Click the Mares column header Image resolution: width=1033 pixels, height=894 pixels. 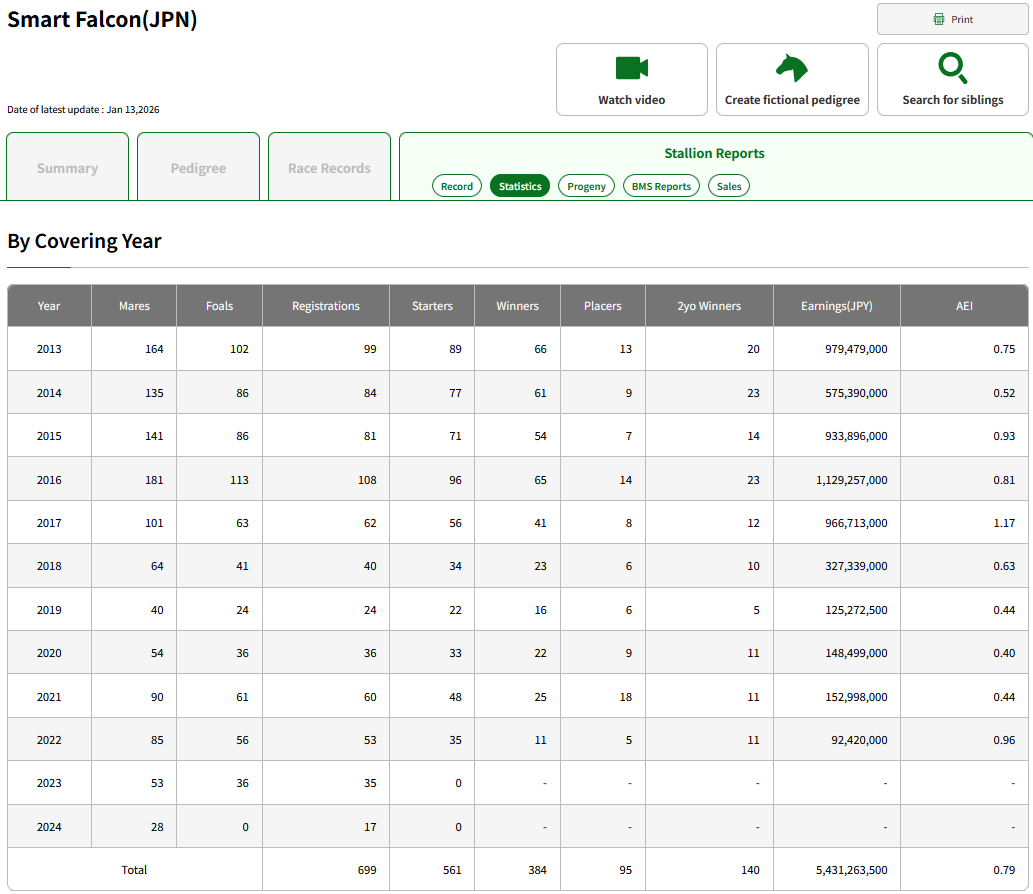134,306
